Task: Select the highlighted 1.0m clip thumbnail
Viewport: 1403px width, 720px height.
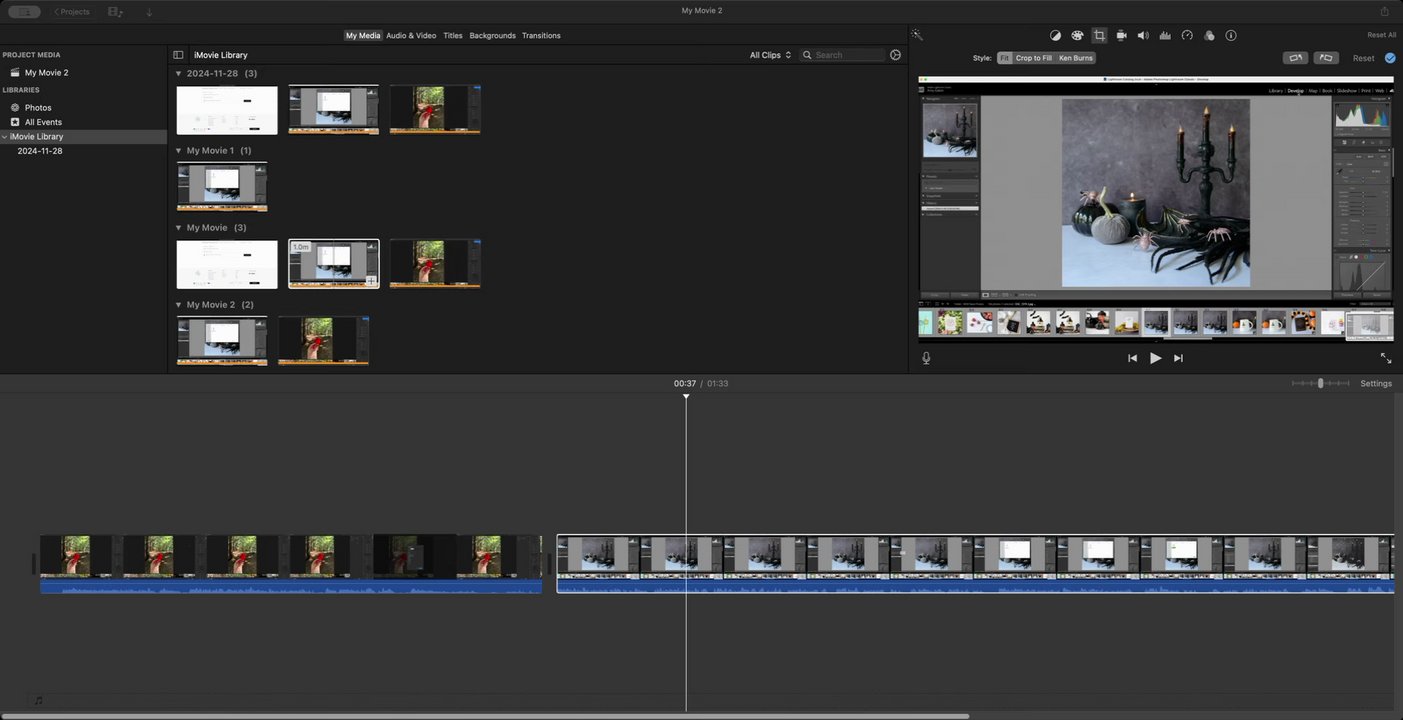Action: pos(334,264)
